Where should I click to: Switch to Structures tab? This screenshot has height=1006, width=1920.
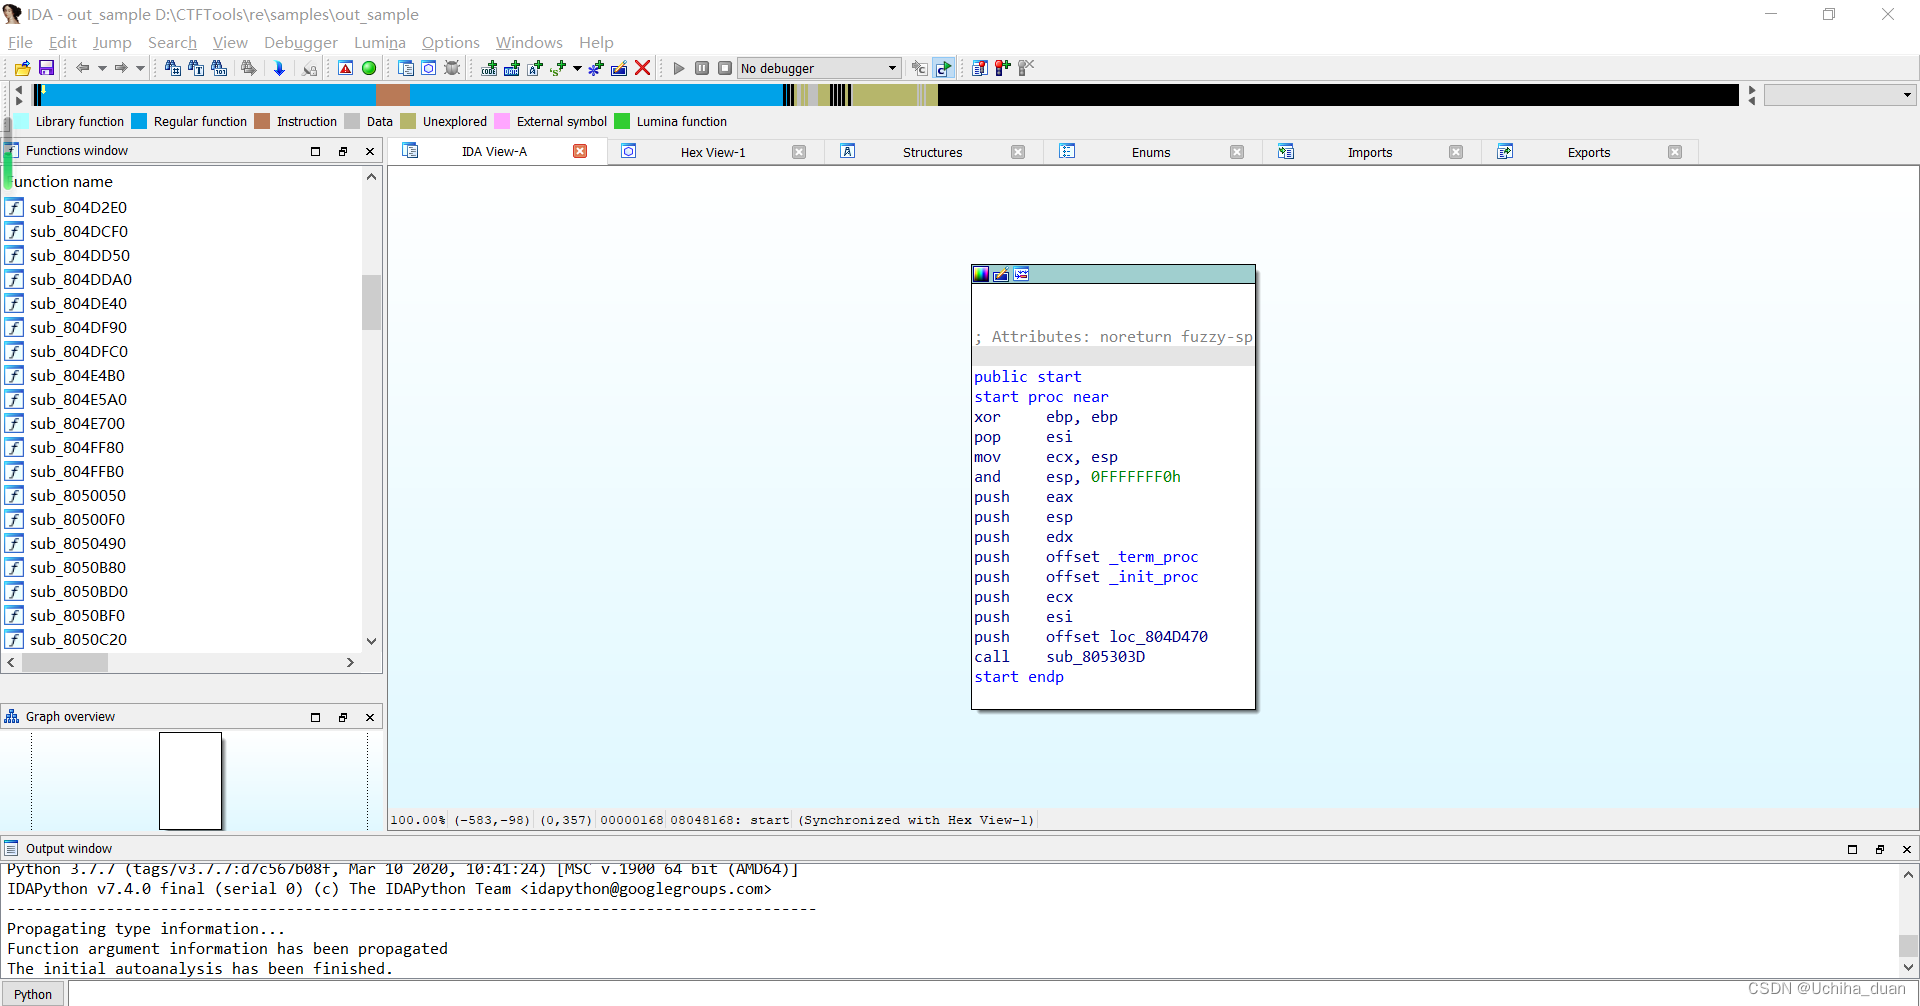tap(932, 152)
